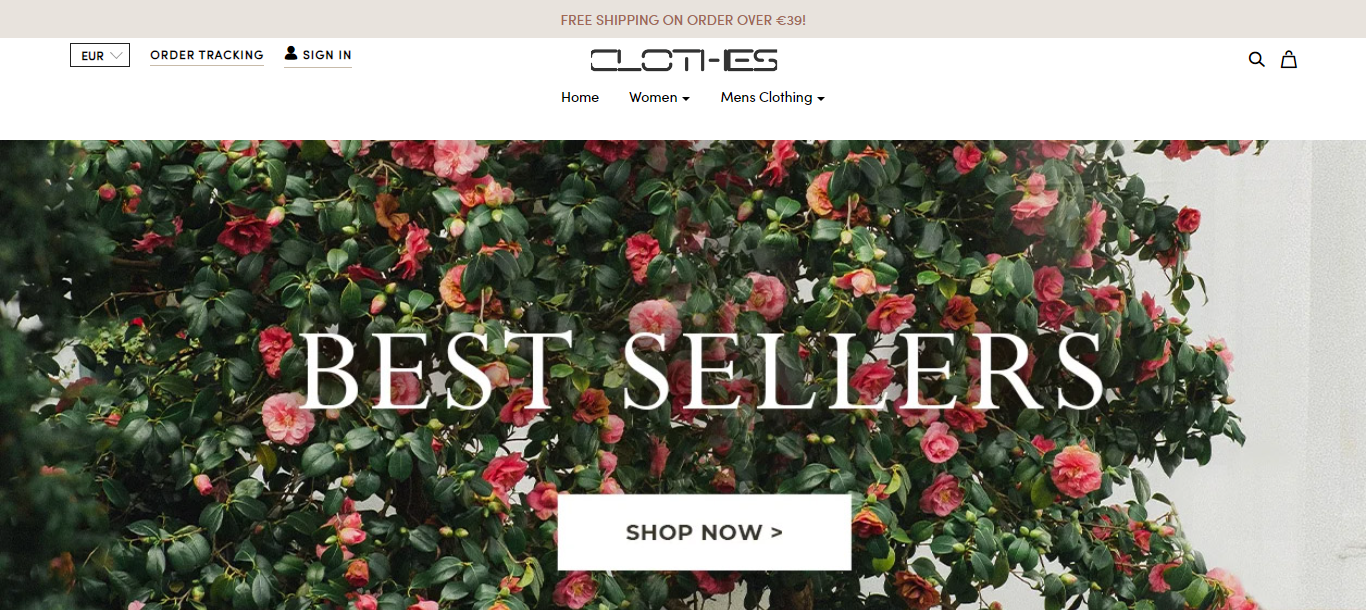The height and width of the screenshot is (610, 1366).
Task: Go to the Home menu item
Action: point(580,97)
